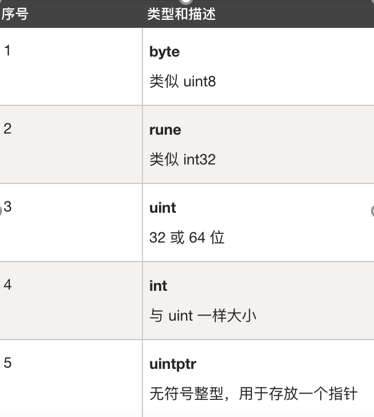374x417 pixels.
Task: Click the 类型和描述 column header
Action: 181,14
